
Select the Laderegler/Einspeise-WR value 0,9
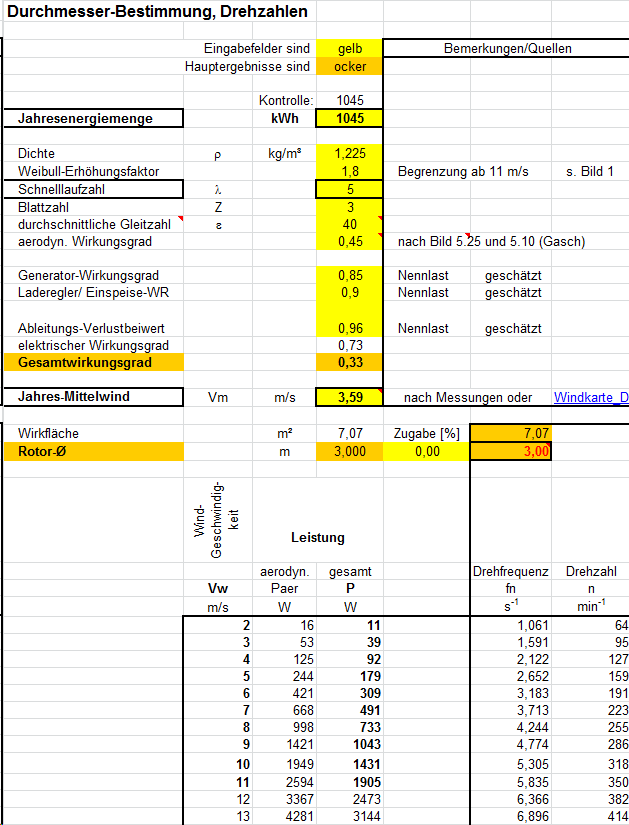[350, 293]
